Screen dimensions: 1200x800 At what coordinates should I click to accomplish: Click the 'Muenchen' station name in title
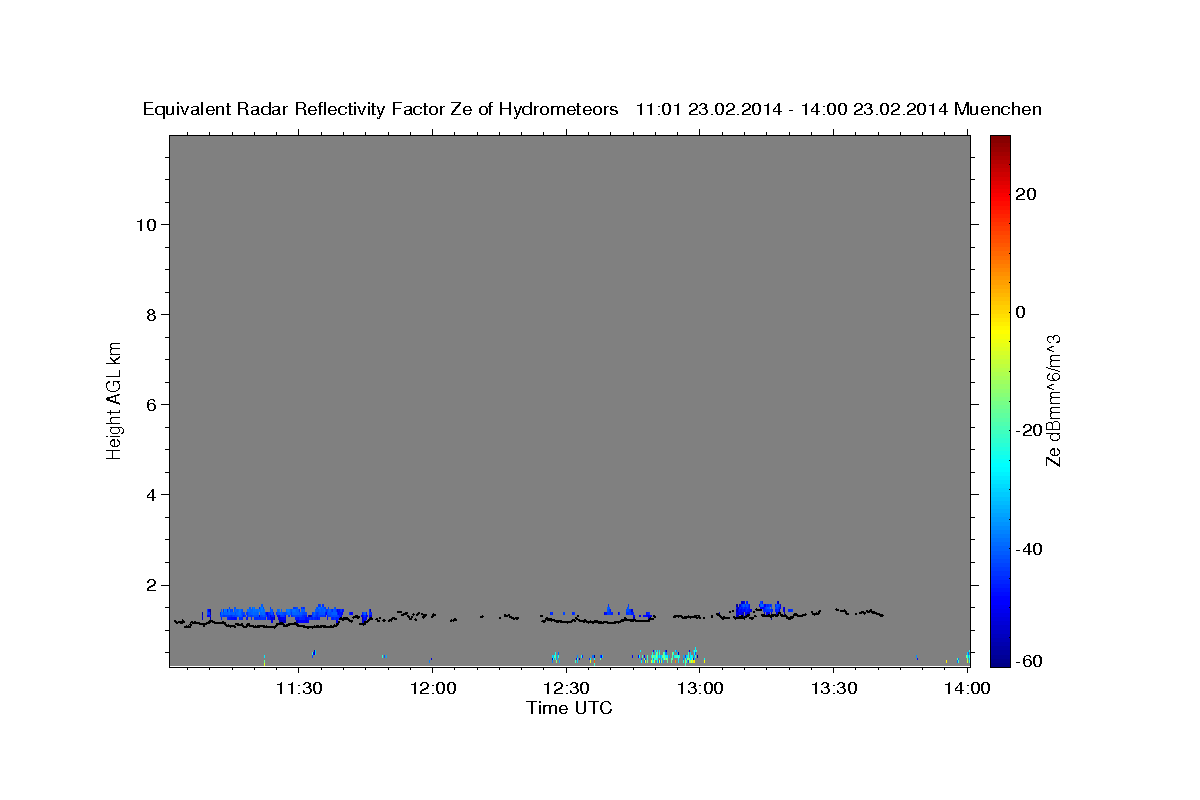[998, 109]
